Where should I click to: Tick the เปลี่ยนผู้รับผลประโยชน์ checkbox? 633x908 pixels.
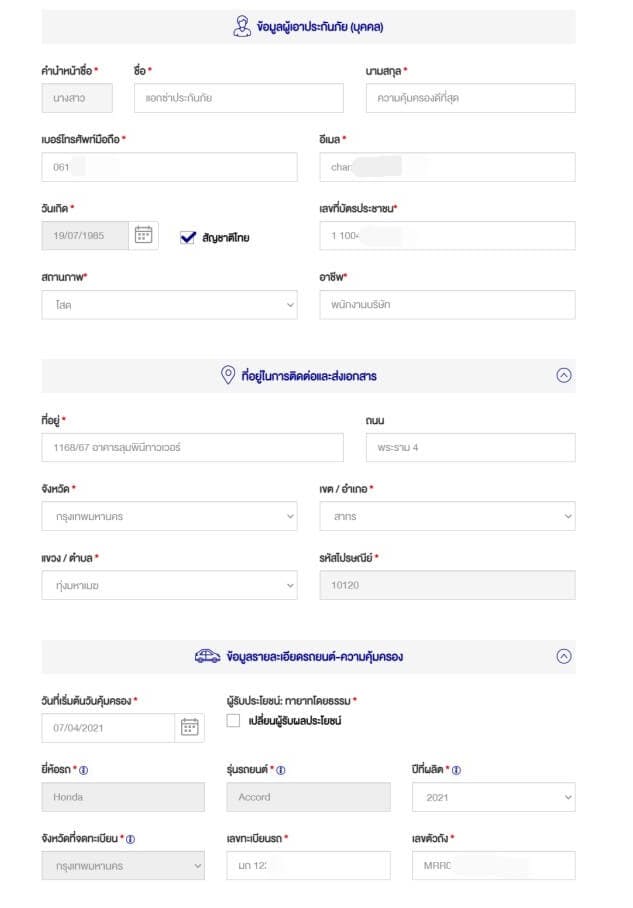233,720
